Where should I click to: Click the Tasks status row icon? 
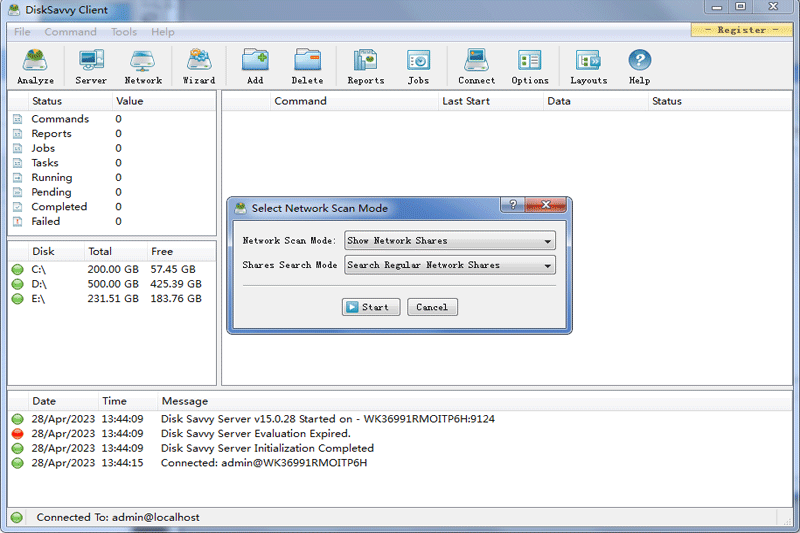pyautogui.click(x=17, y=163)
